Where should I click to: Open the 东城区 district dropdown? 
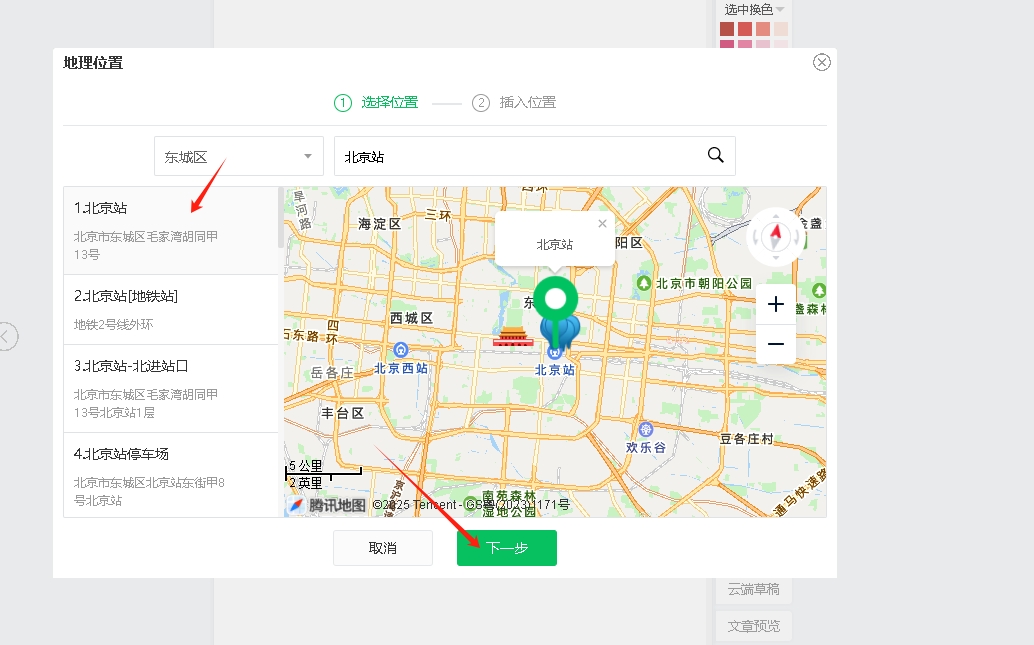(238, 157)
